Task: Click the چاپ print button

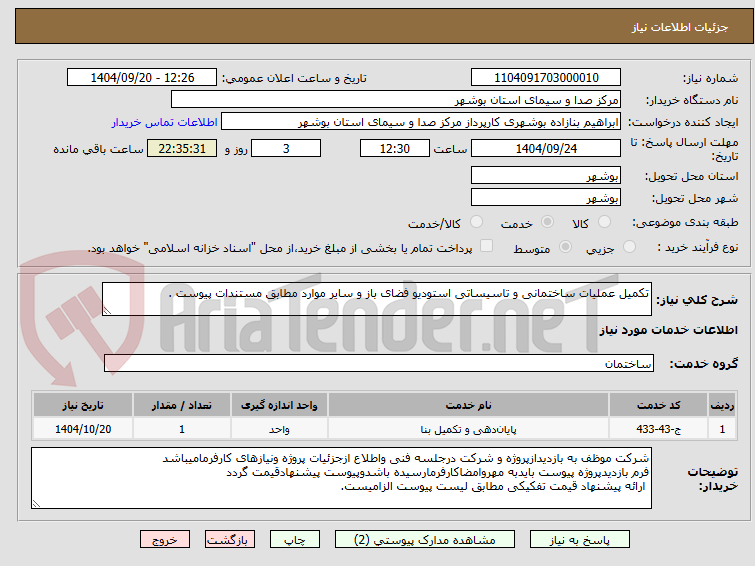Action: (295, 540)
